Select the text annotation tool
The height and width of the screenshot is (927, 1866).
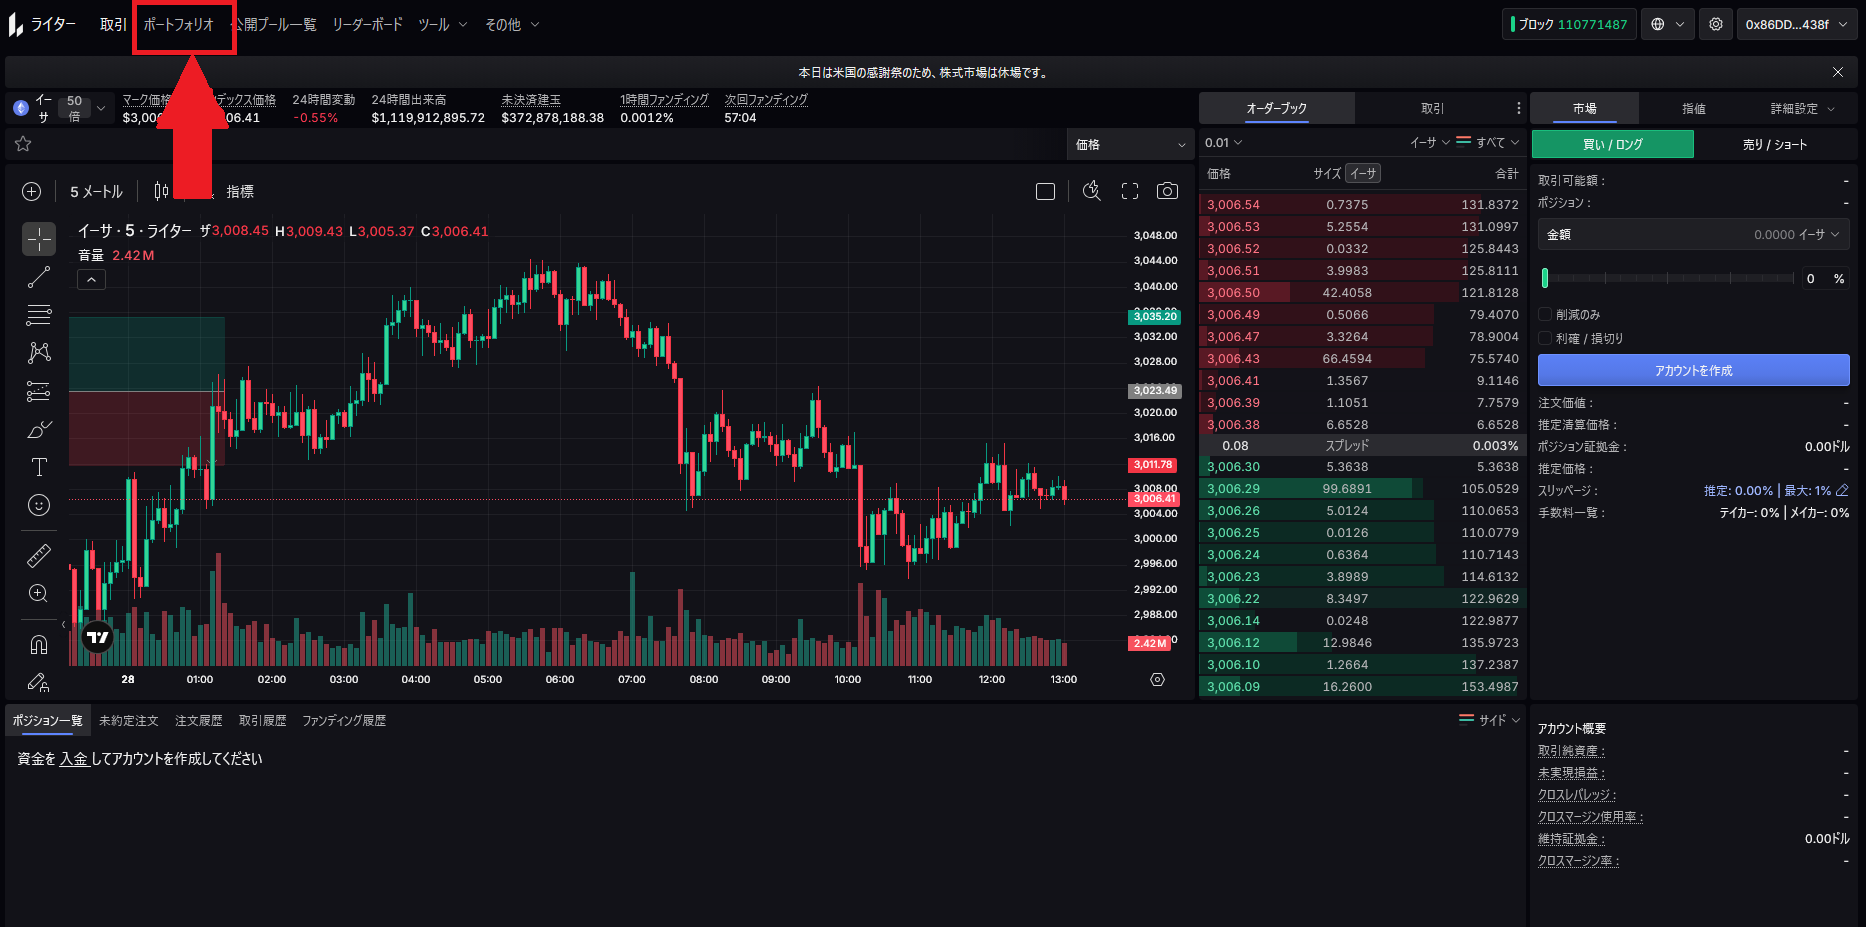click(x=39, y=467)
